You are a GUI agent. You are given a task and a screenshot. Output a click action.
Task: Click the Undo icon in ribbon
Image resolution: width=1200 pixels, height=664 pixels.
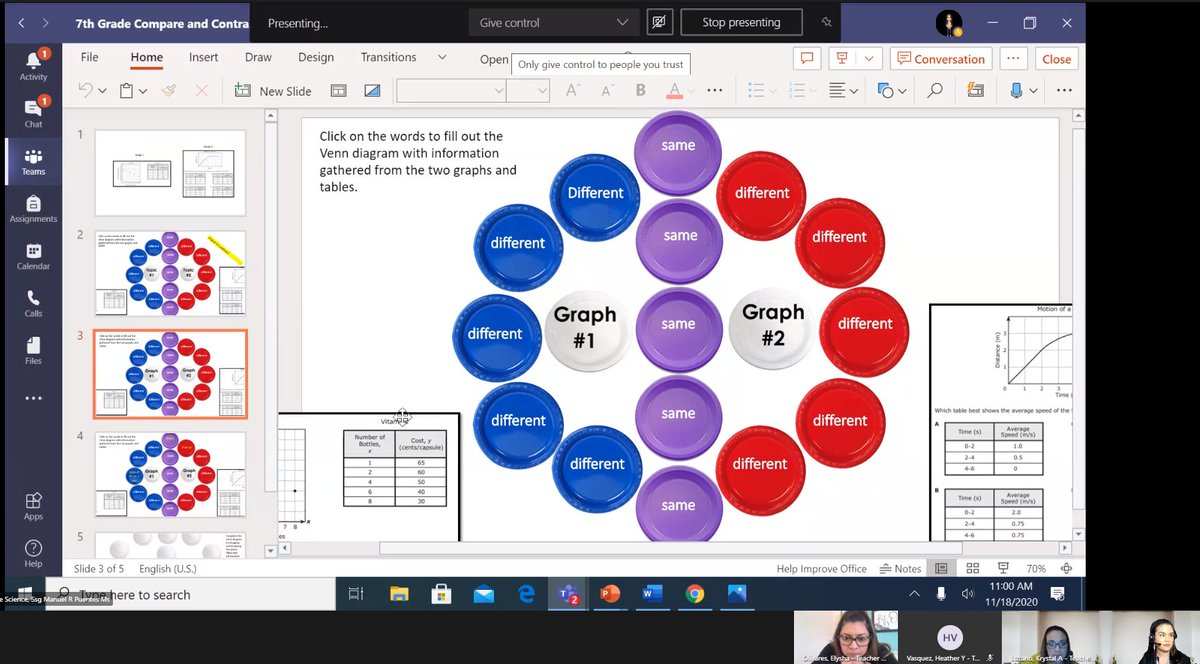coord(85,91)
